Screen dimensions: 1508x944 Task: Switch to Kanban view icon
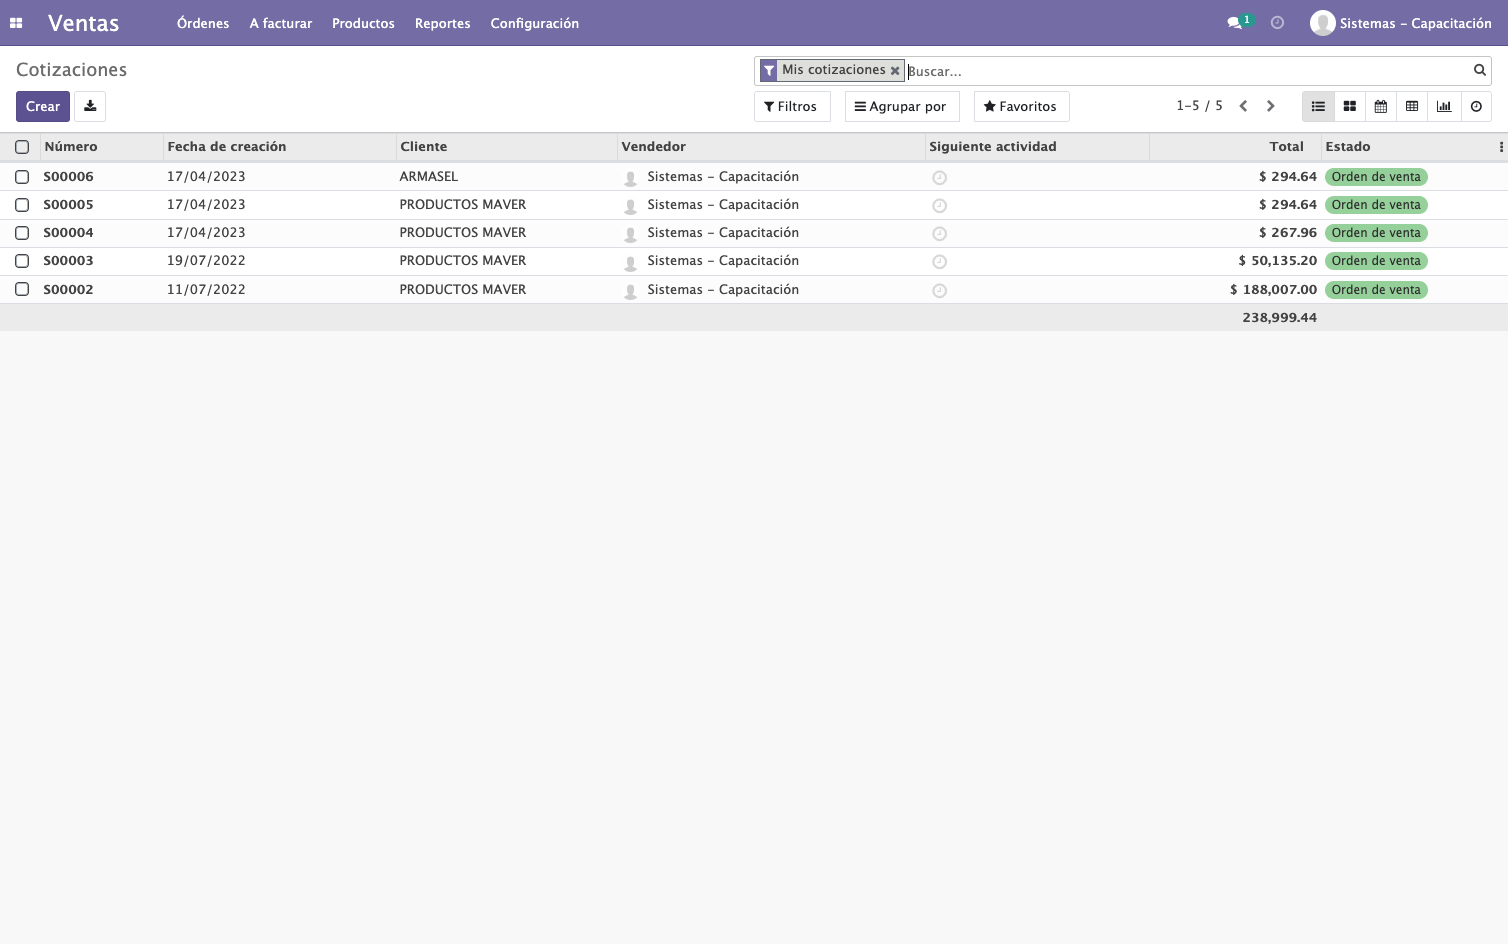pyautogui.click(x=1349, y=106)
